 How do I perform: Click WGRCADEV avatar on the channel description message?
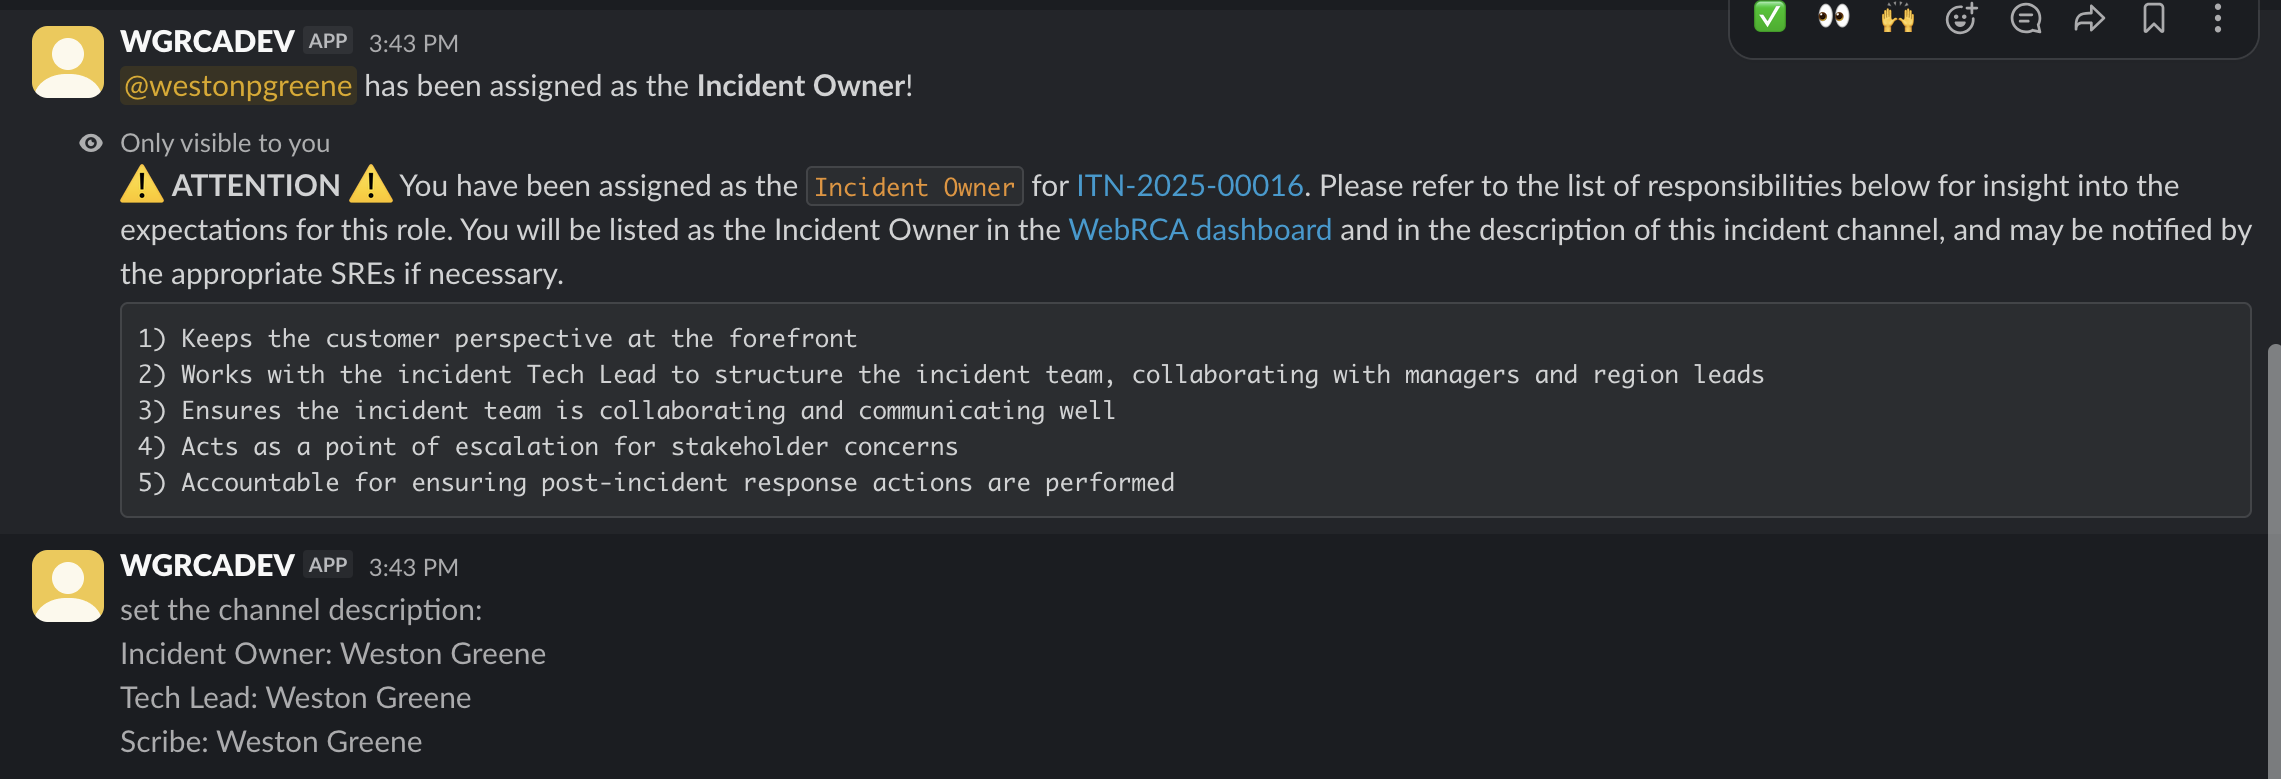[68, 586]
